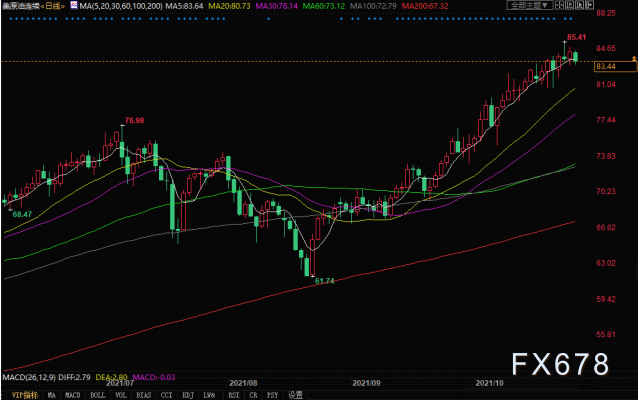Open the 全部主题 dropdown
Viewport: 640px width, 400px height.
[x=530, y=5]
